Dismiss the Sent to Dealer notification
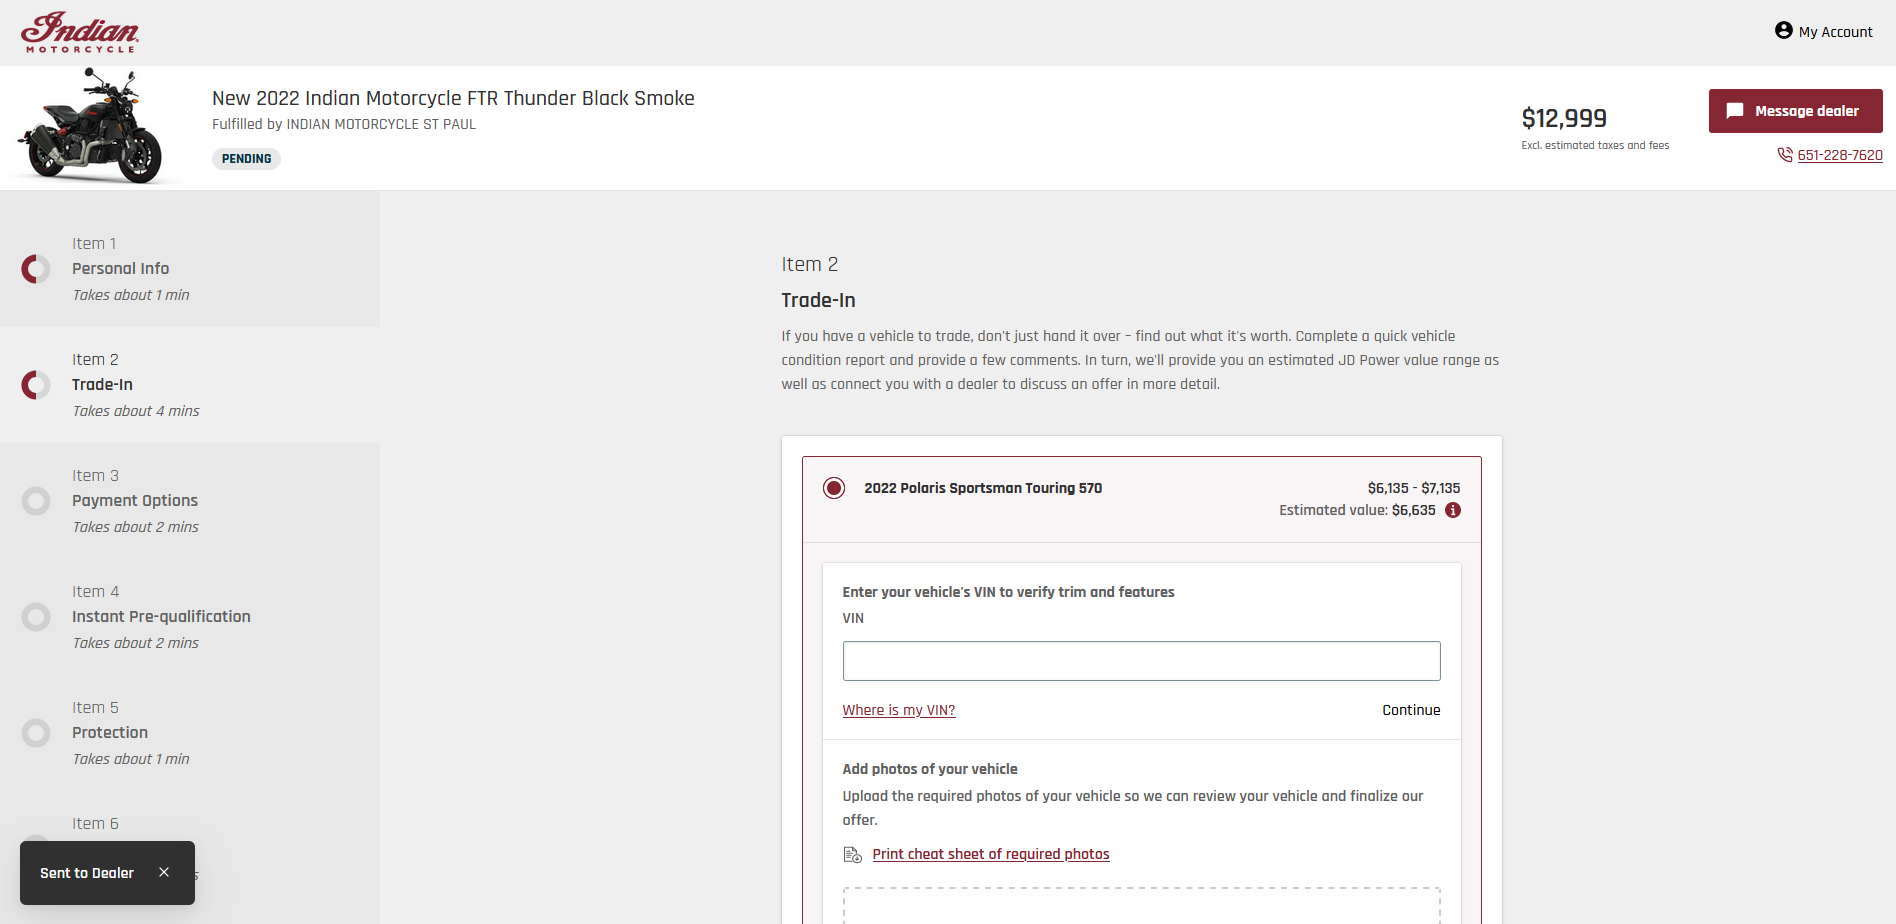Image resolution: width=1896 pixels, height=924 pixels. point(164,873)
